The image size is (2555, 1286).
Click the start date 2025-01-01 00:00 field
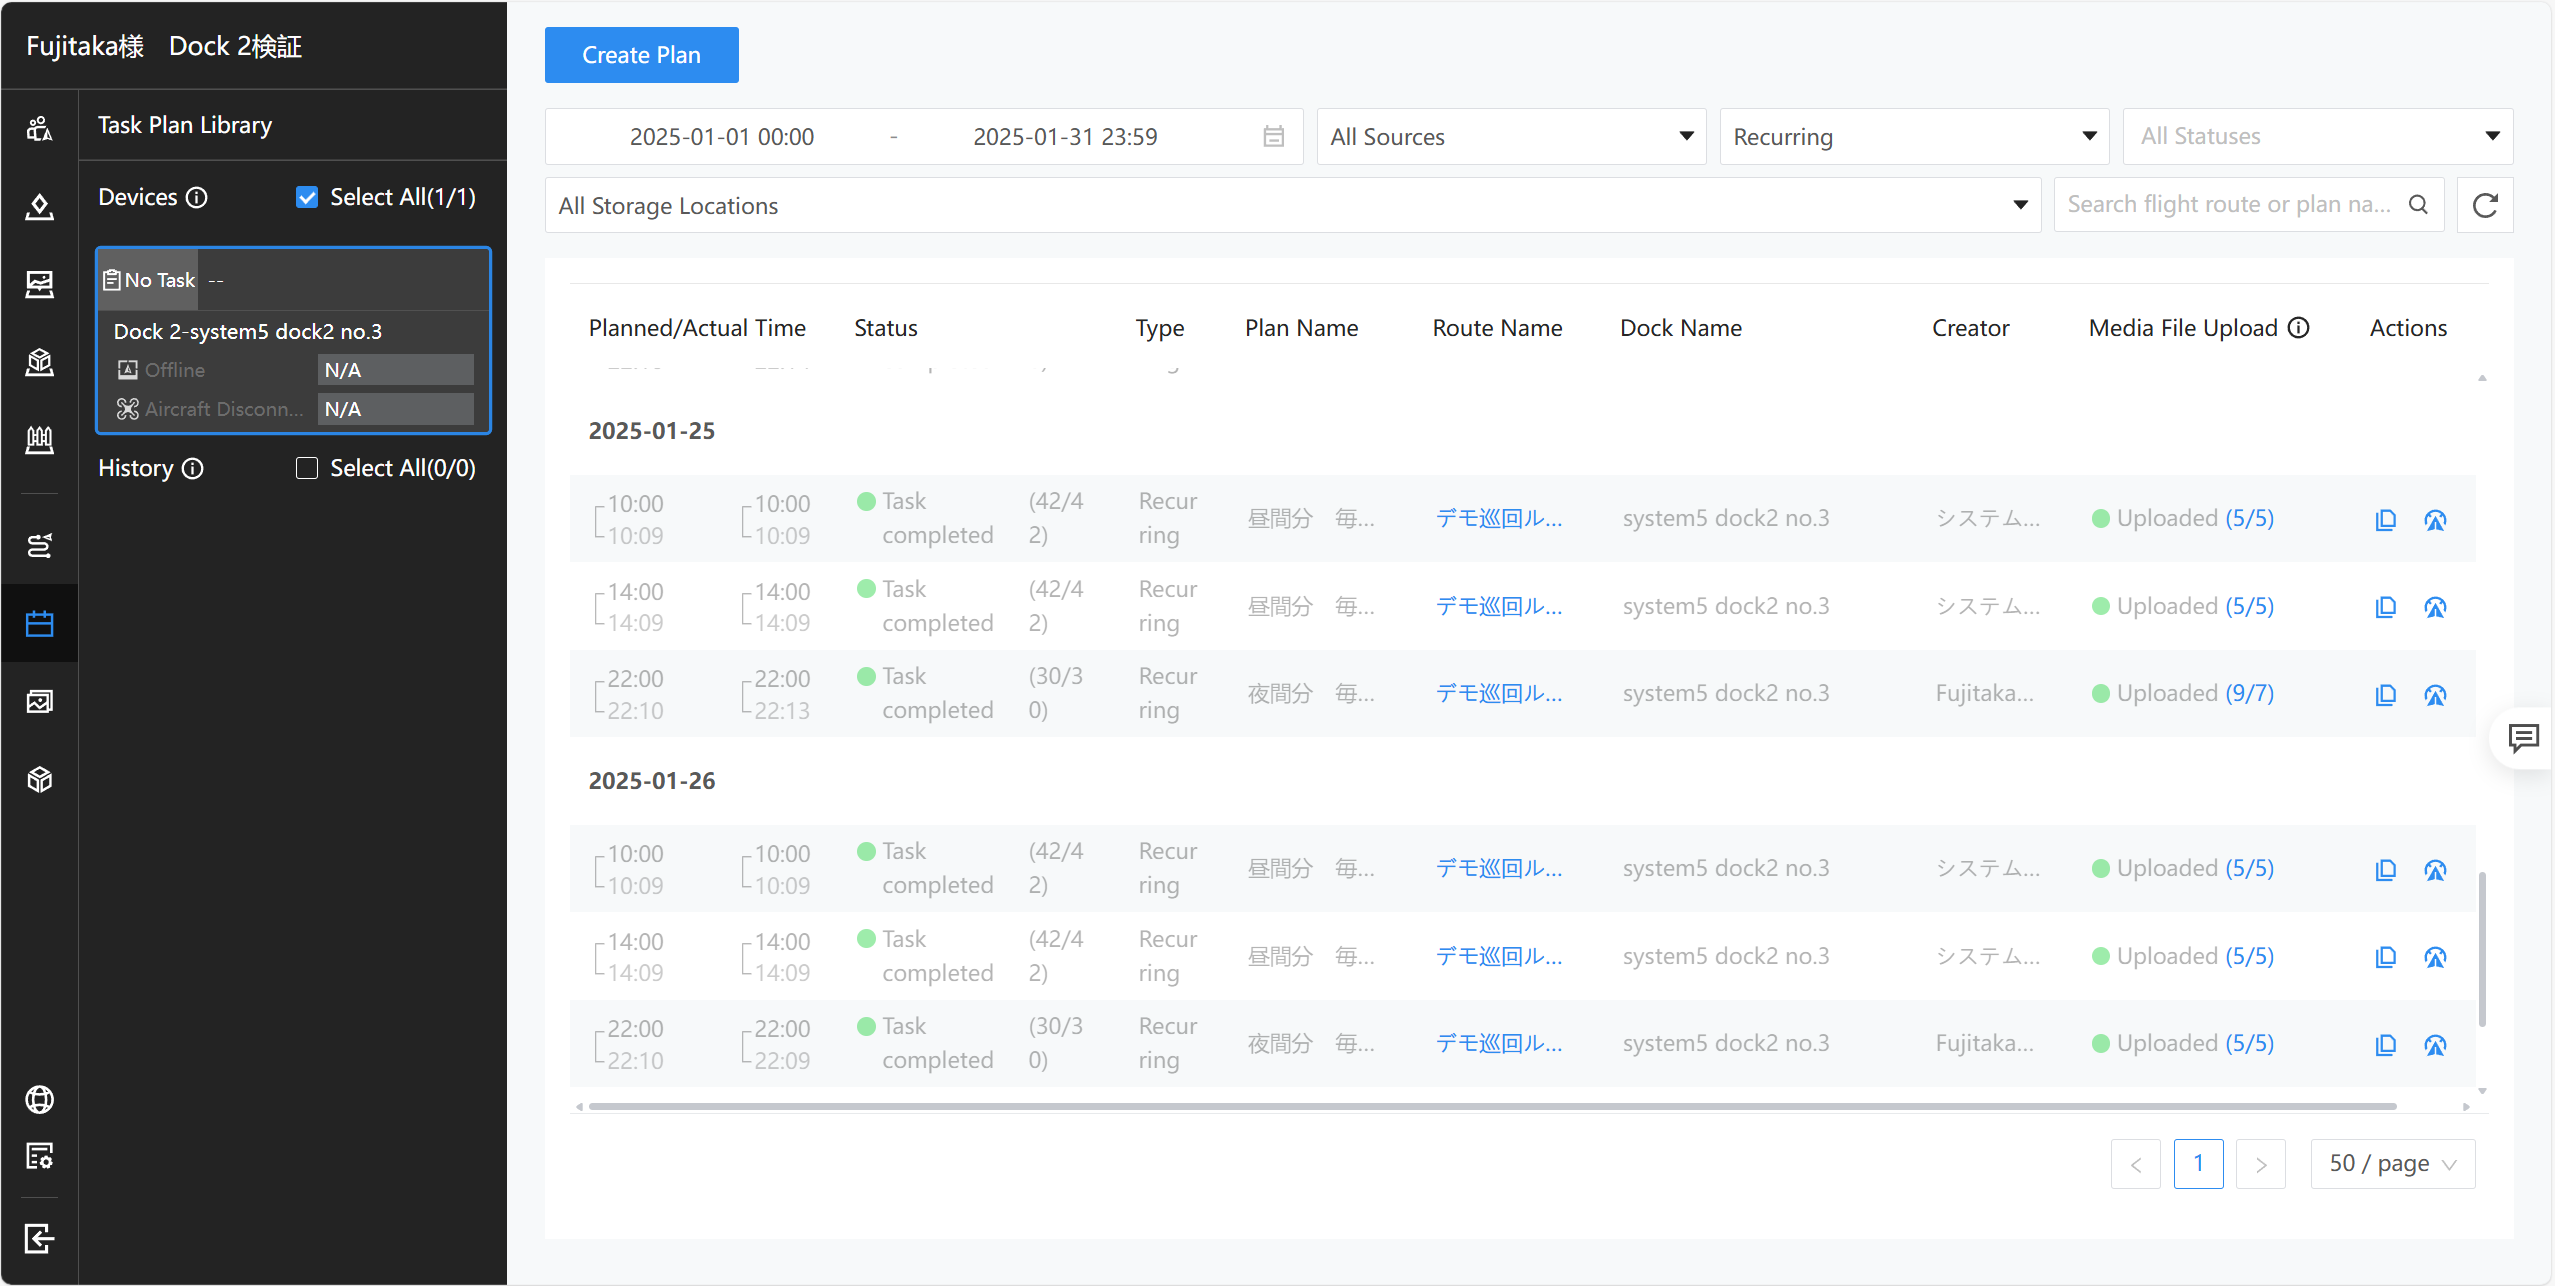pyautogui.click(x=721, y=137)
